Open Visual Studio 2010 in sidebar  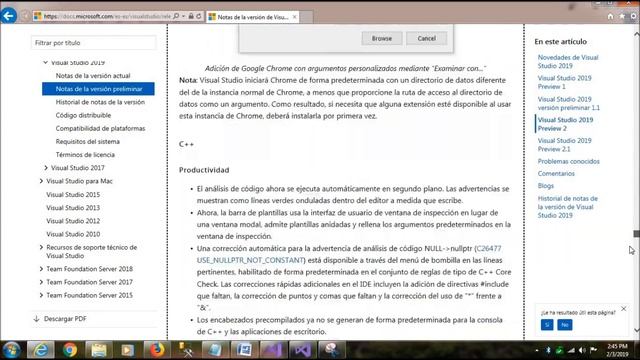73,234
